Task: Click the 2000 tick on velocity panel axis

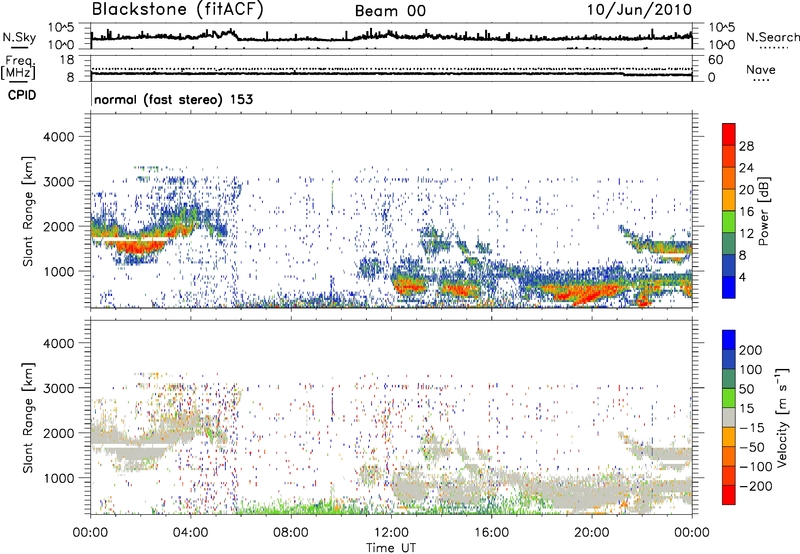Action: click(58, 433)
